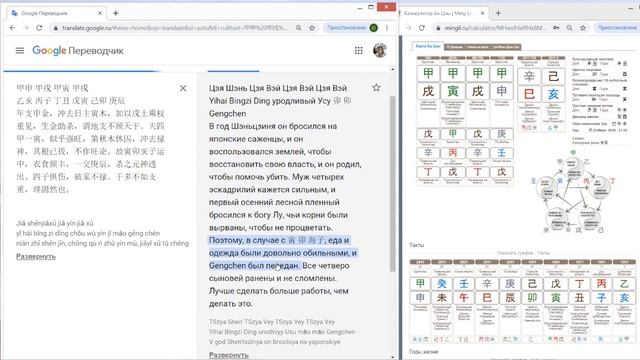Image resolution: width=640 pixels, height=360 pixels.
Task: Focus the translate.google.ru address bar
Action: coord(176,28)
